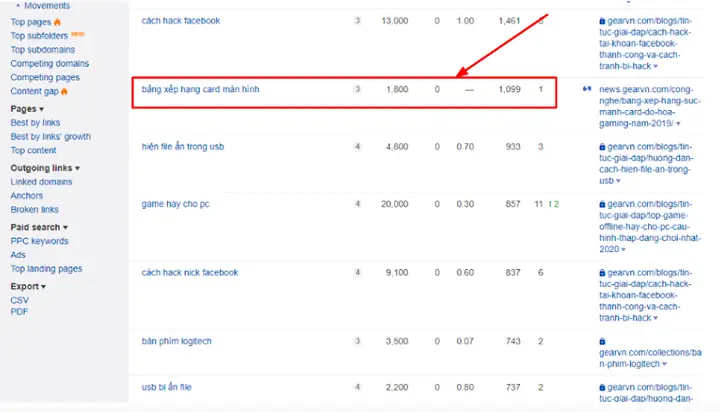Export data as CSV
Screen dimensions: 720x412
click(x=19, y=300)
